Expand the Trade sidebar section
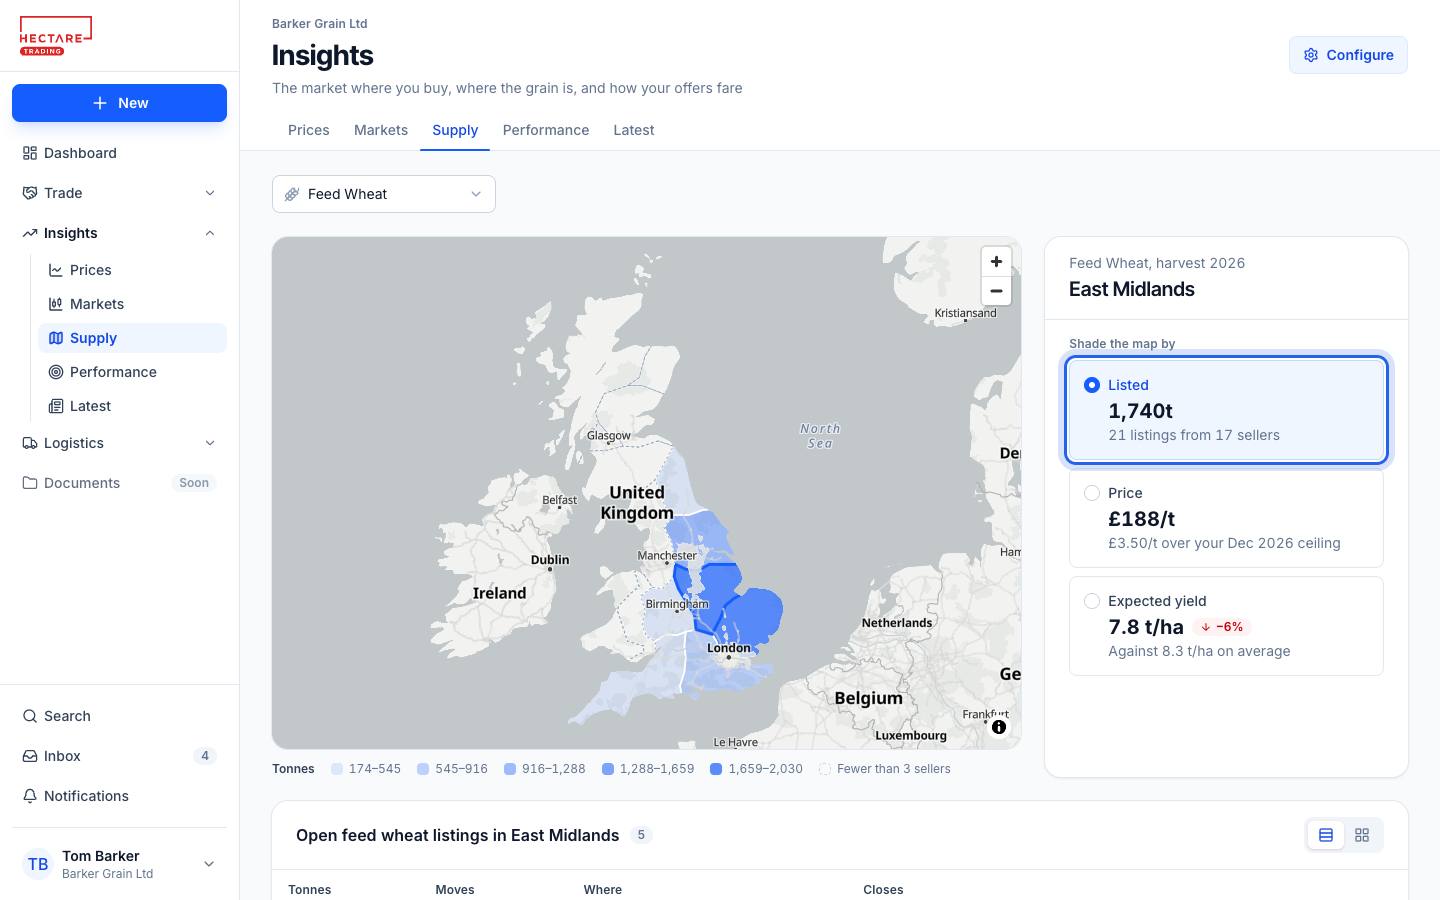Viewport: 1440px width, 900px height. tap(120, 193)
